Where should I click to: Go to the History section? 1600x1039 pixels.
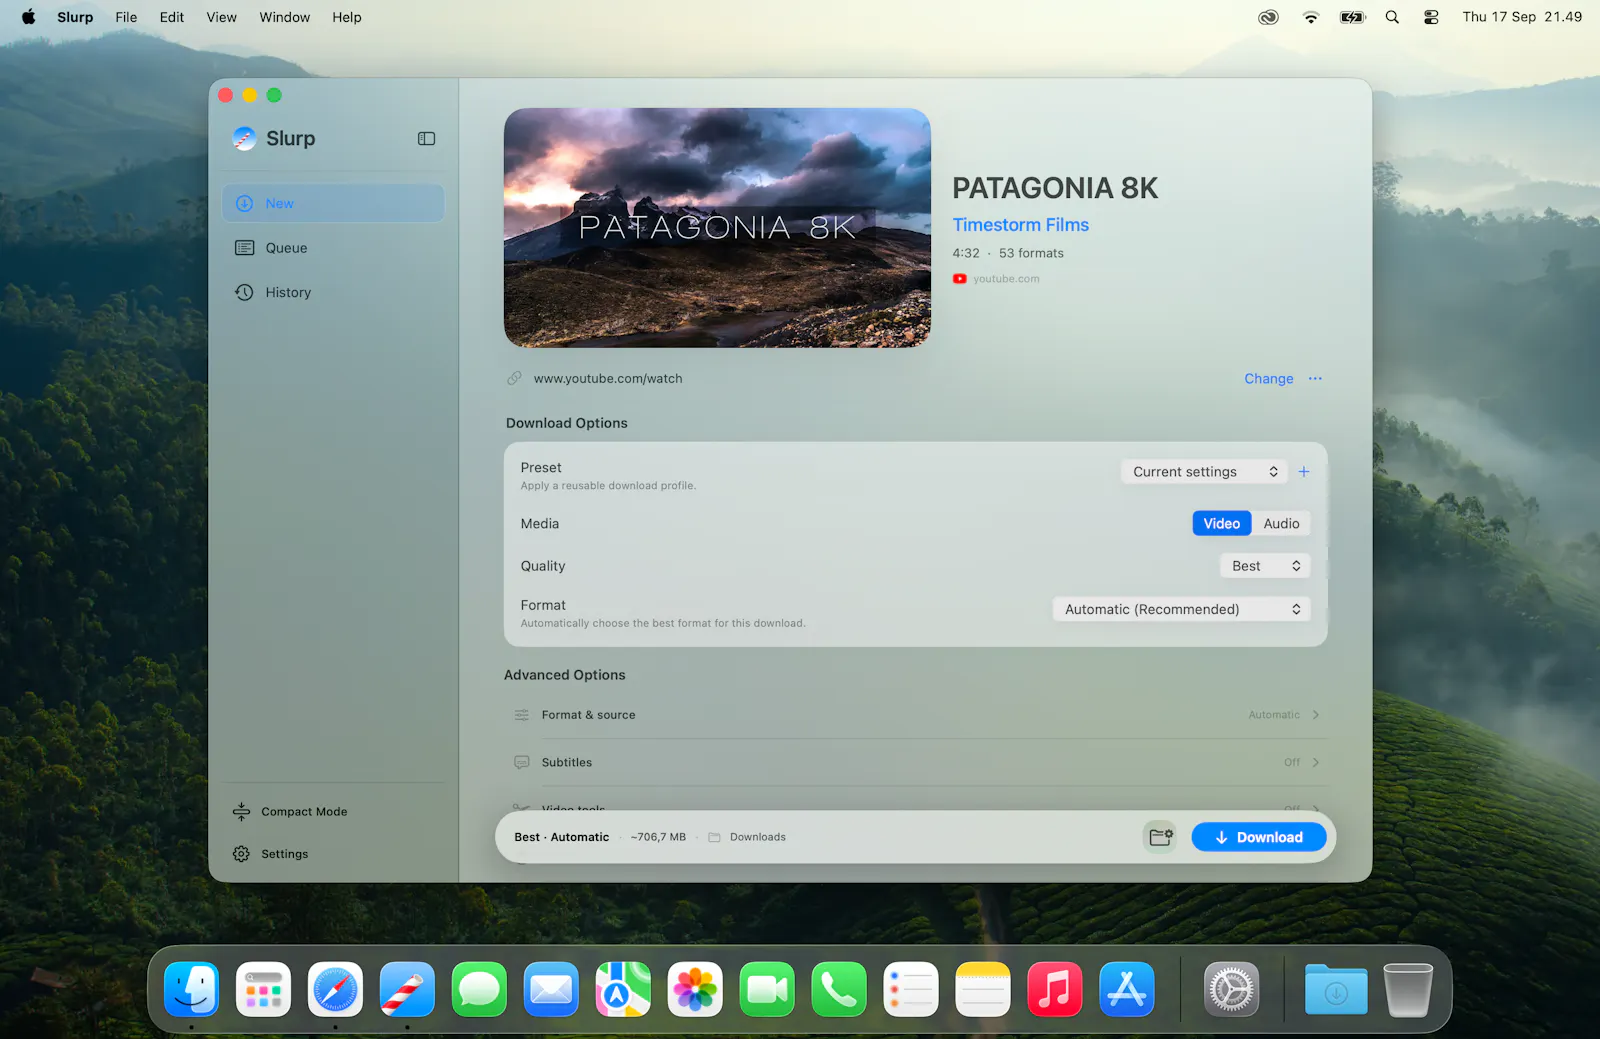[333, 292]
